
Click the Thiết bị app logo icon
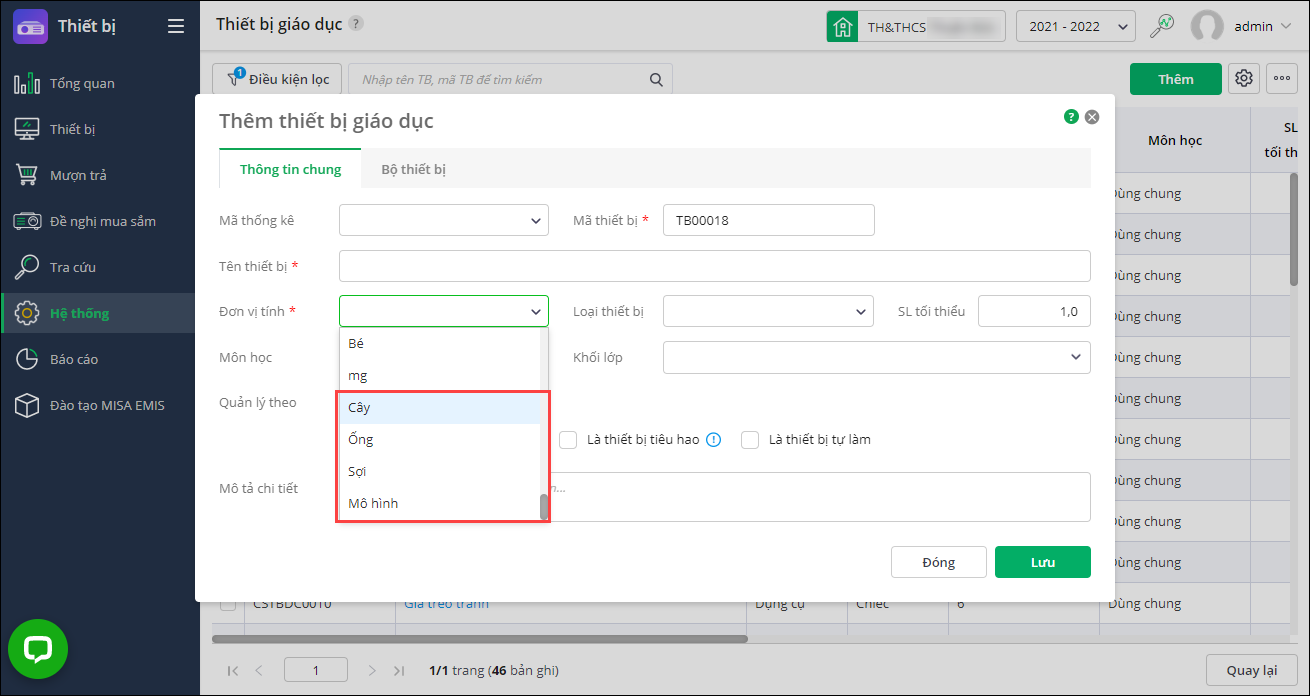point(30,26)
